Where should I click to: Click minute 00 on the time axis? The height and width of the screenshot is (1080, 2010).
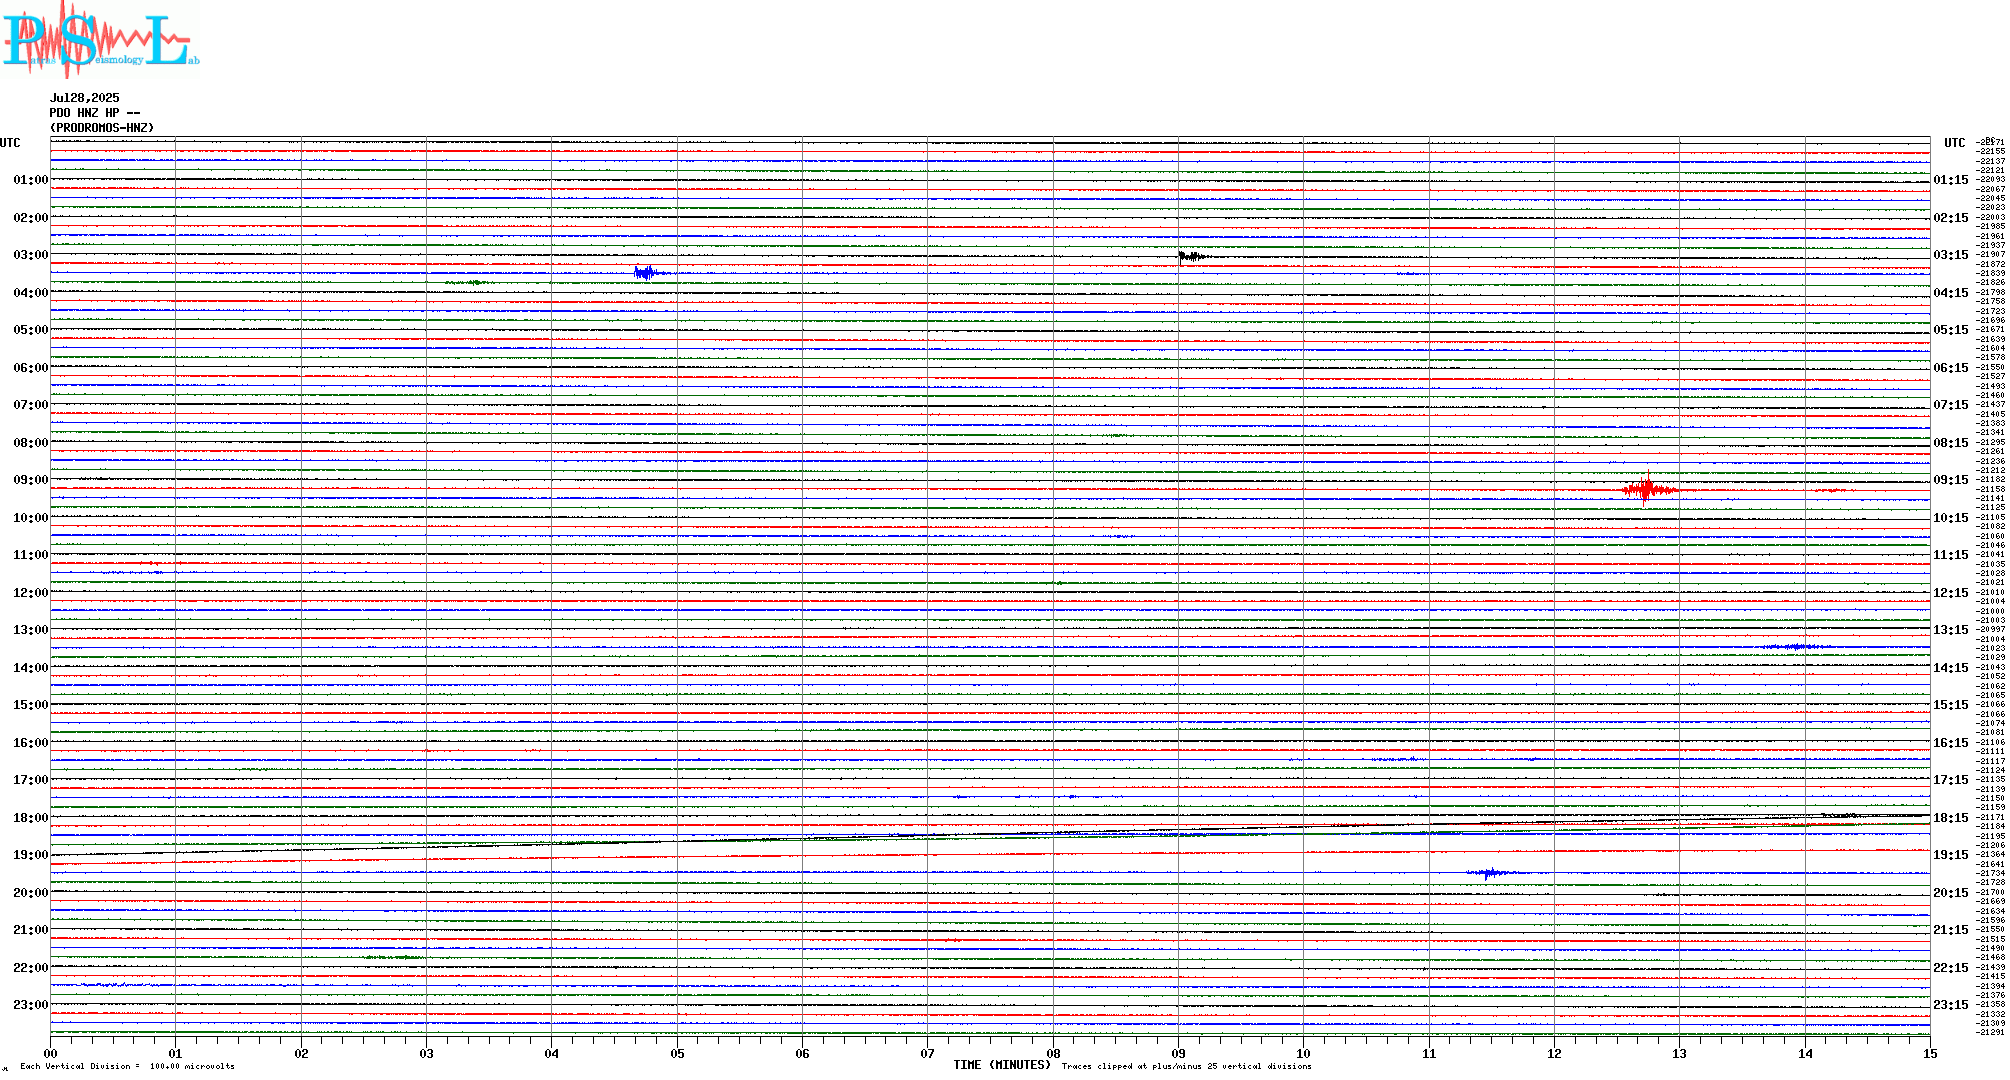51,1053
